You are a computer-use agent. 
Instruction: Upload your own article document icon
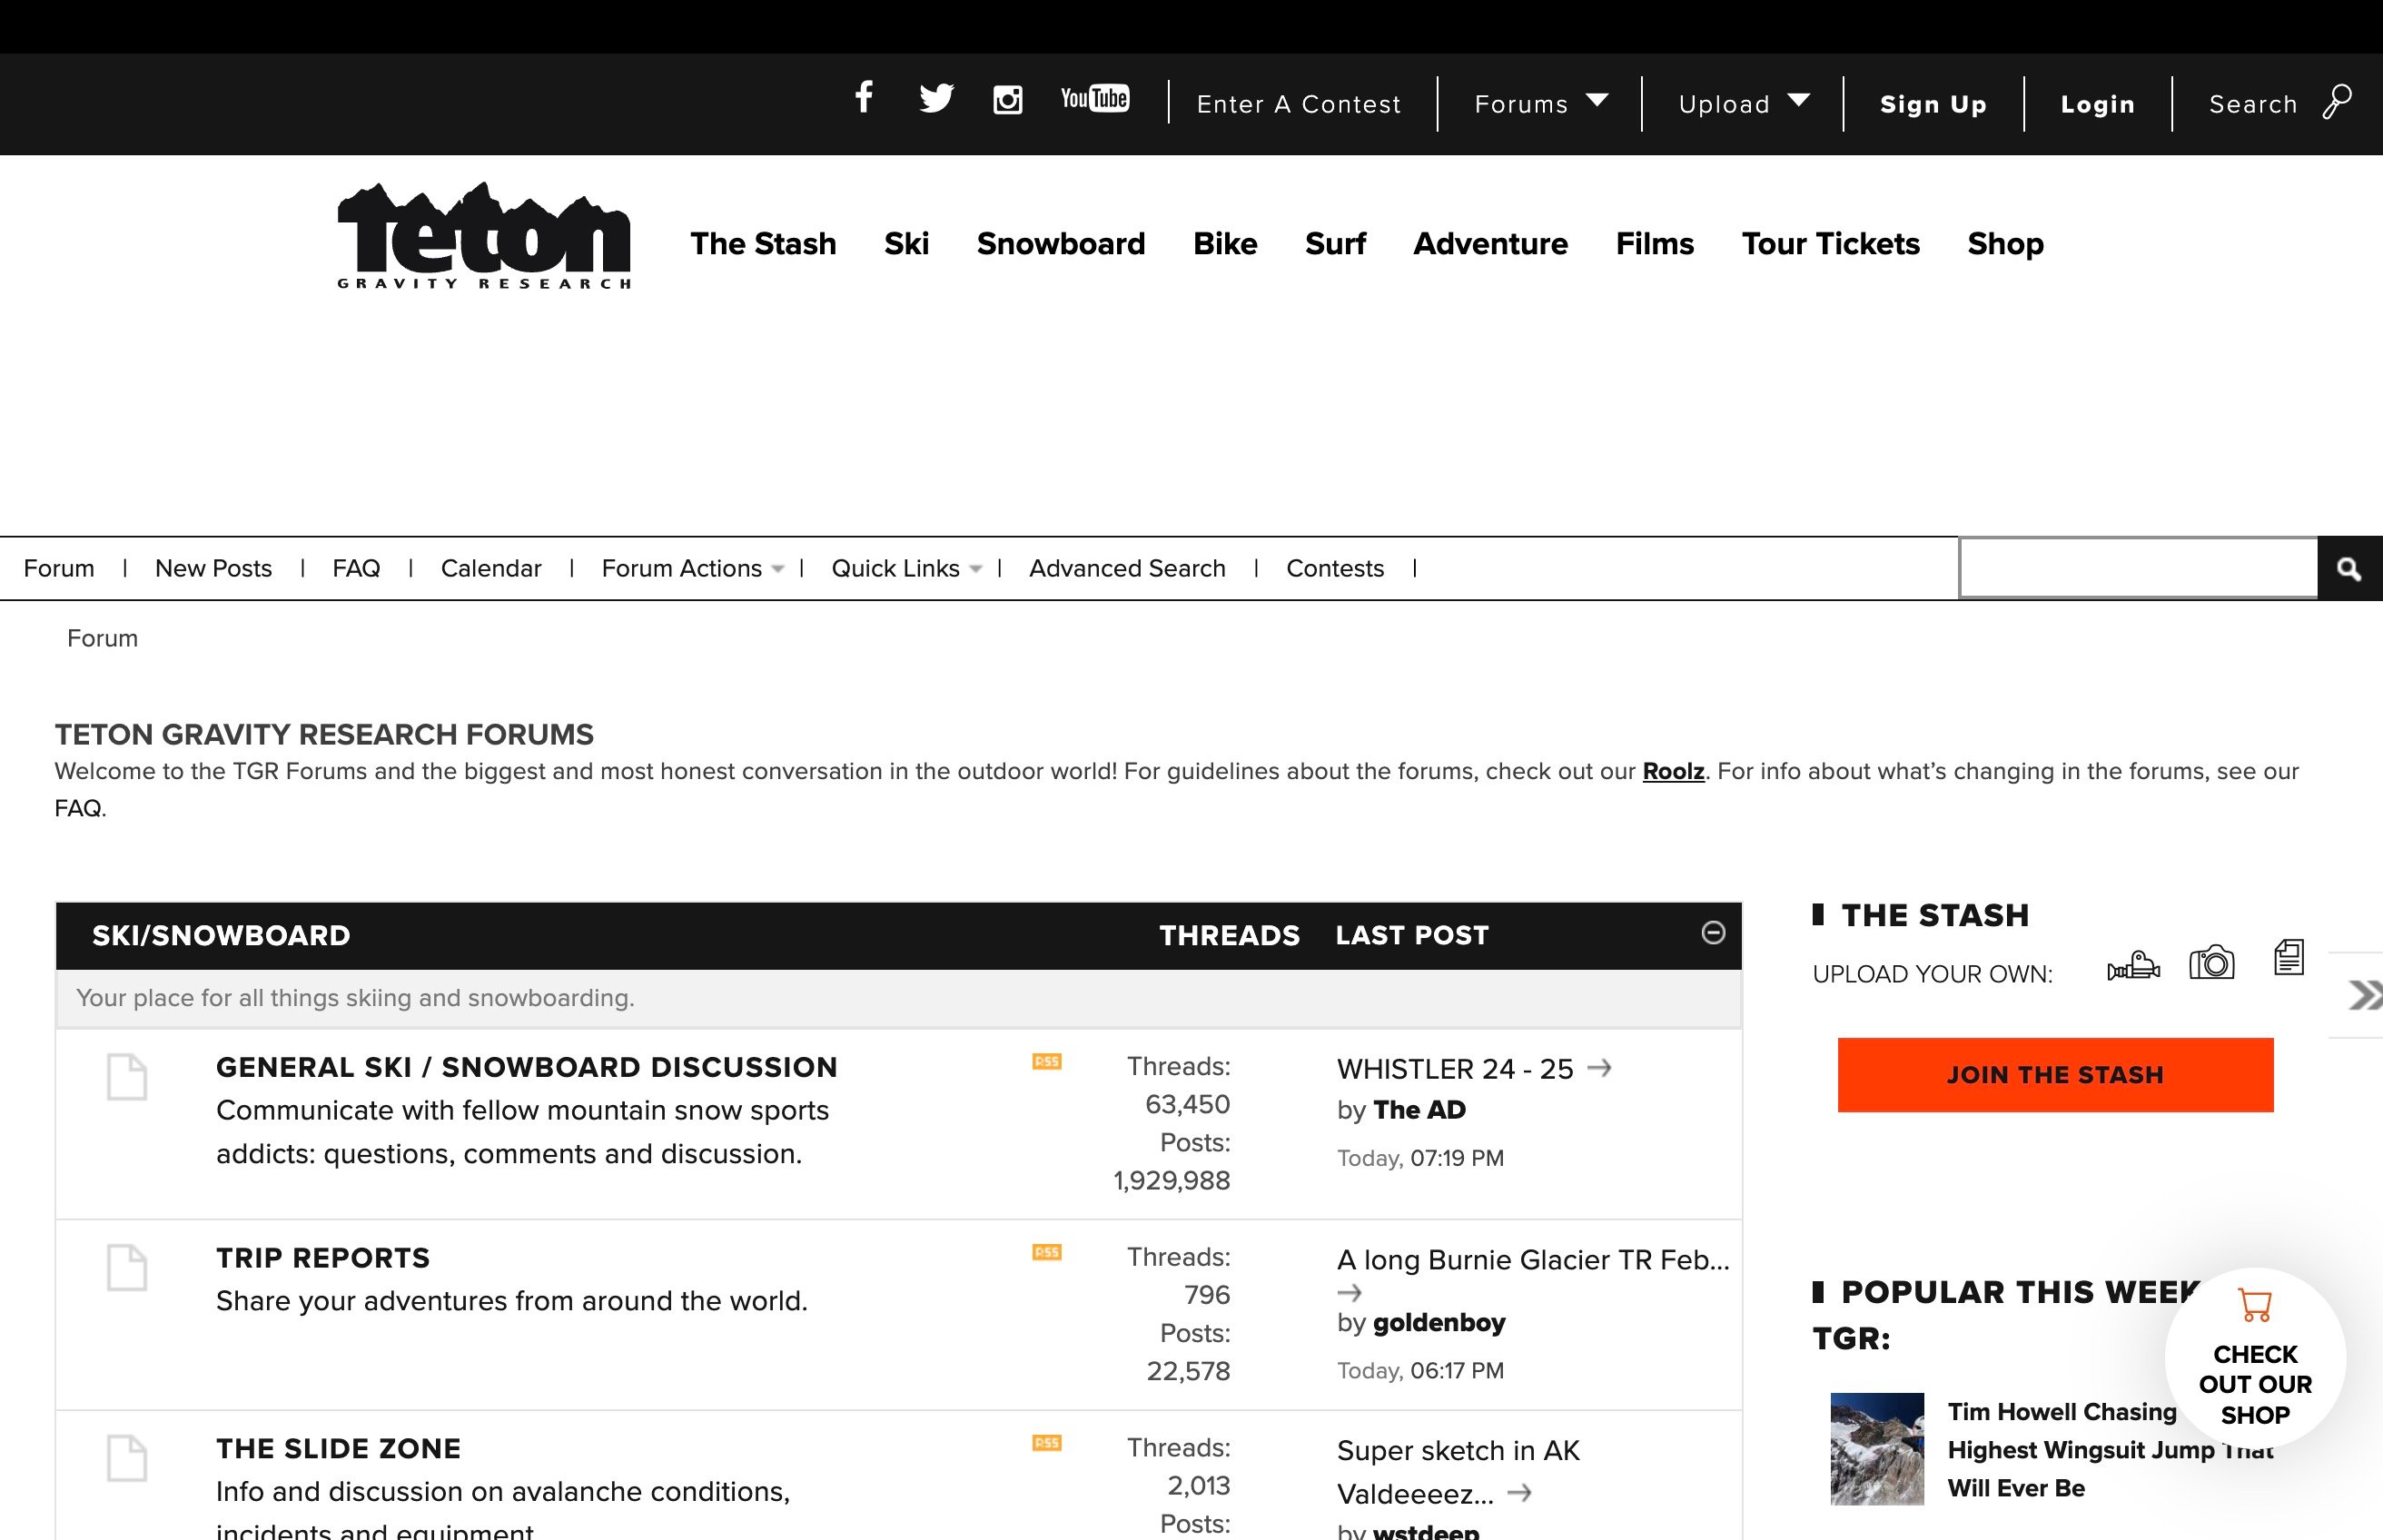tap(2289, 958)
